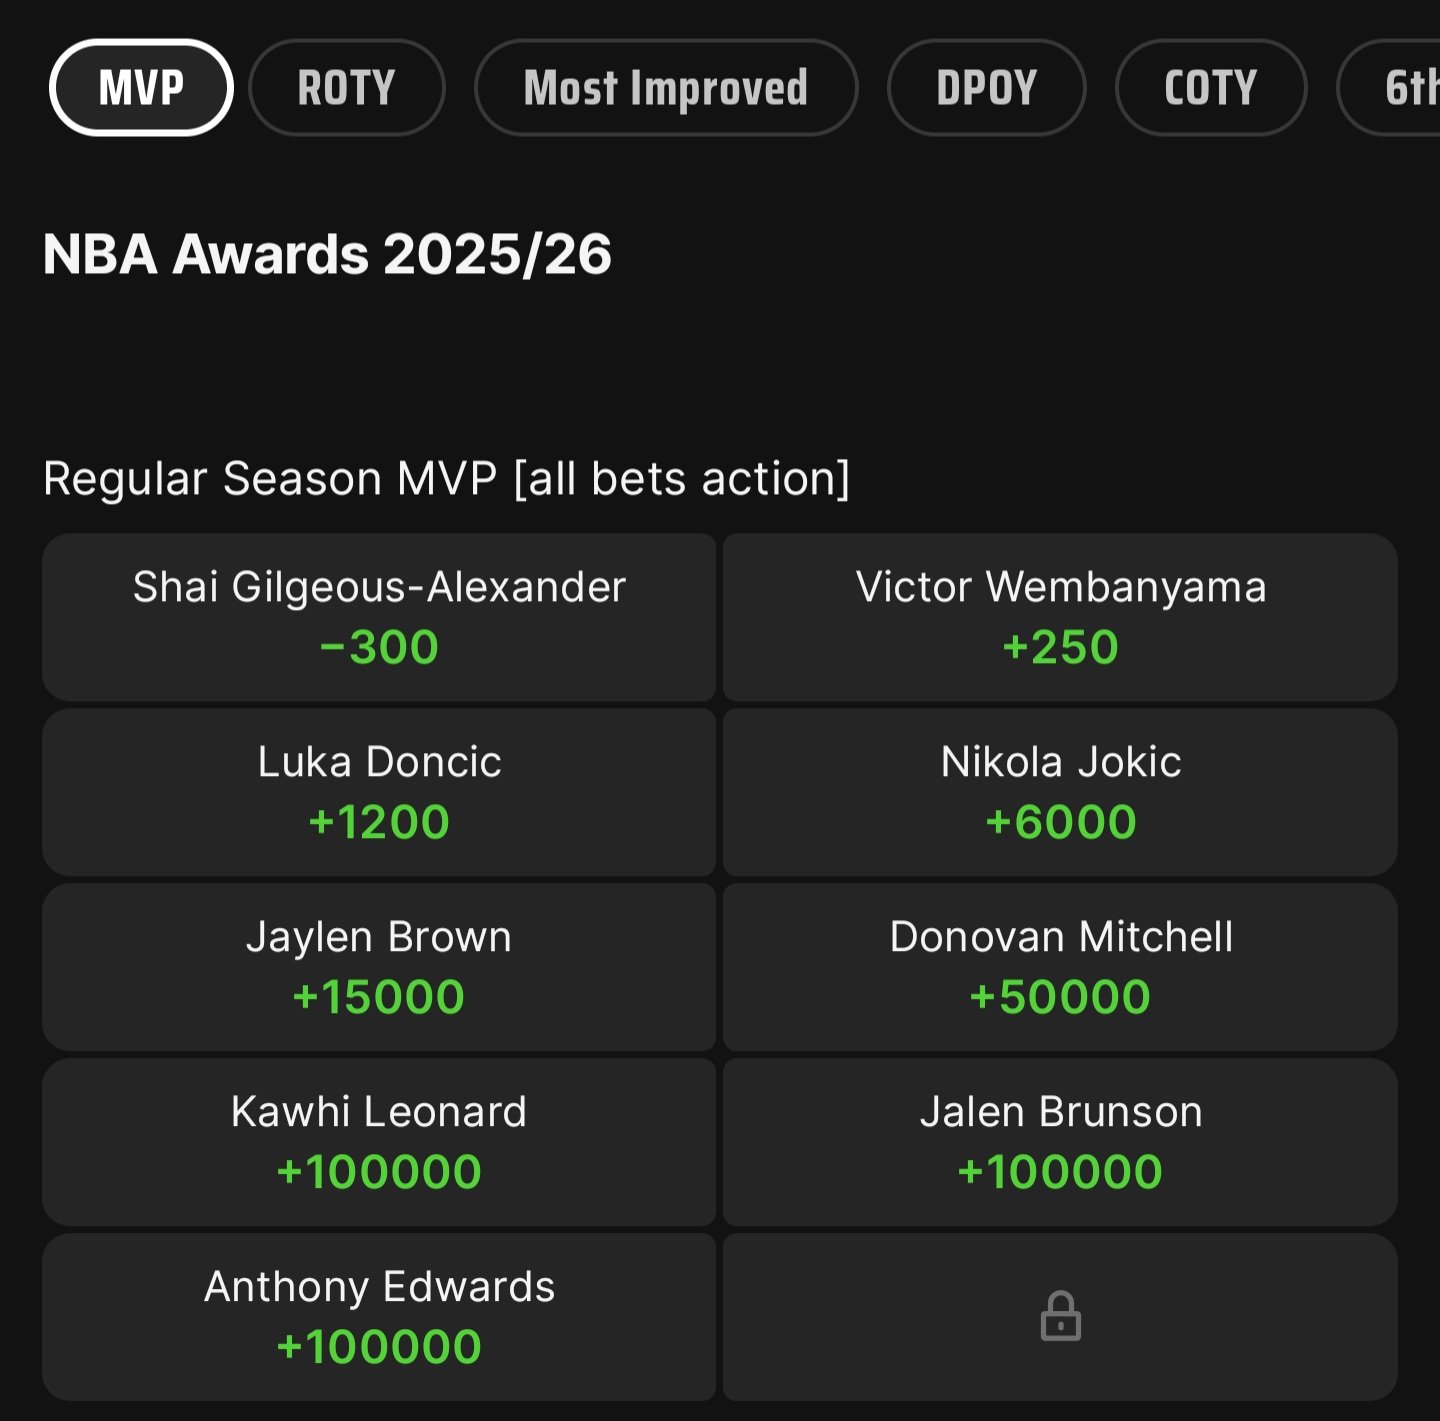This screenshot has width=1440, height=1421.
Task: Click the +250 odds value
Action: tap(1060, 647)
